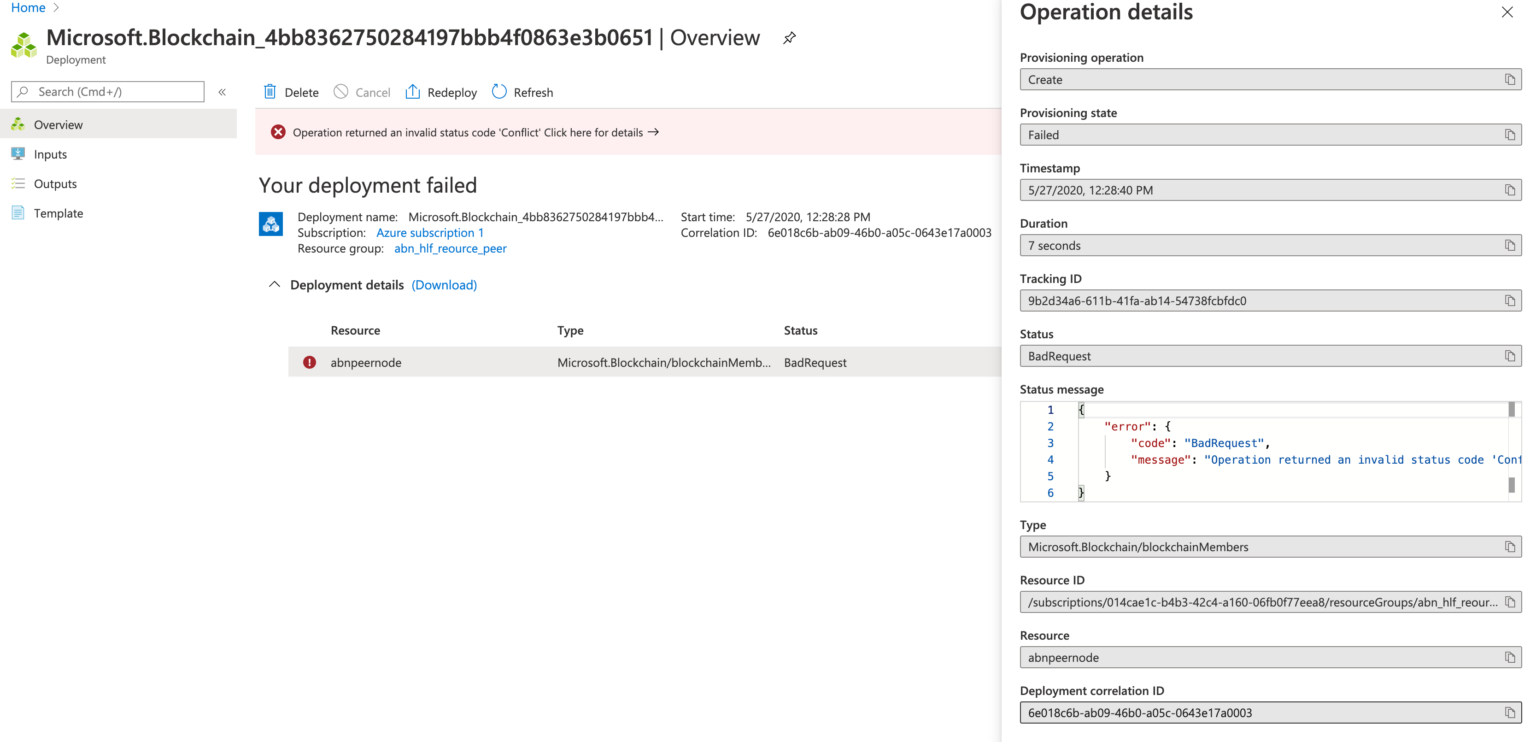
Task: Click inside the Search field
Action: pyautogui.click(x=107, y=91)
